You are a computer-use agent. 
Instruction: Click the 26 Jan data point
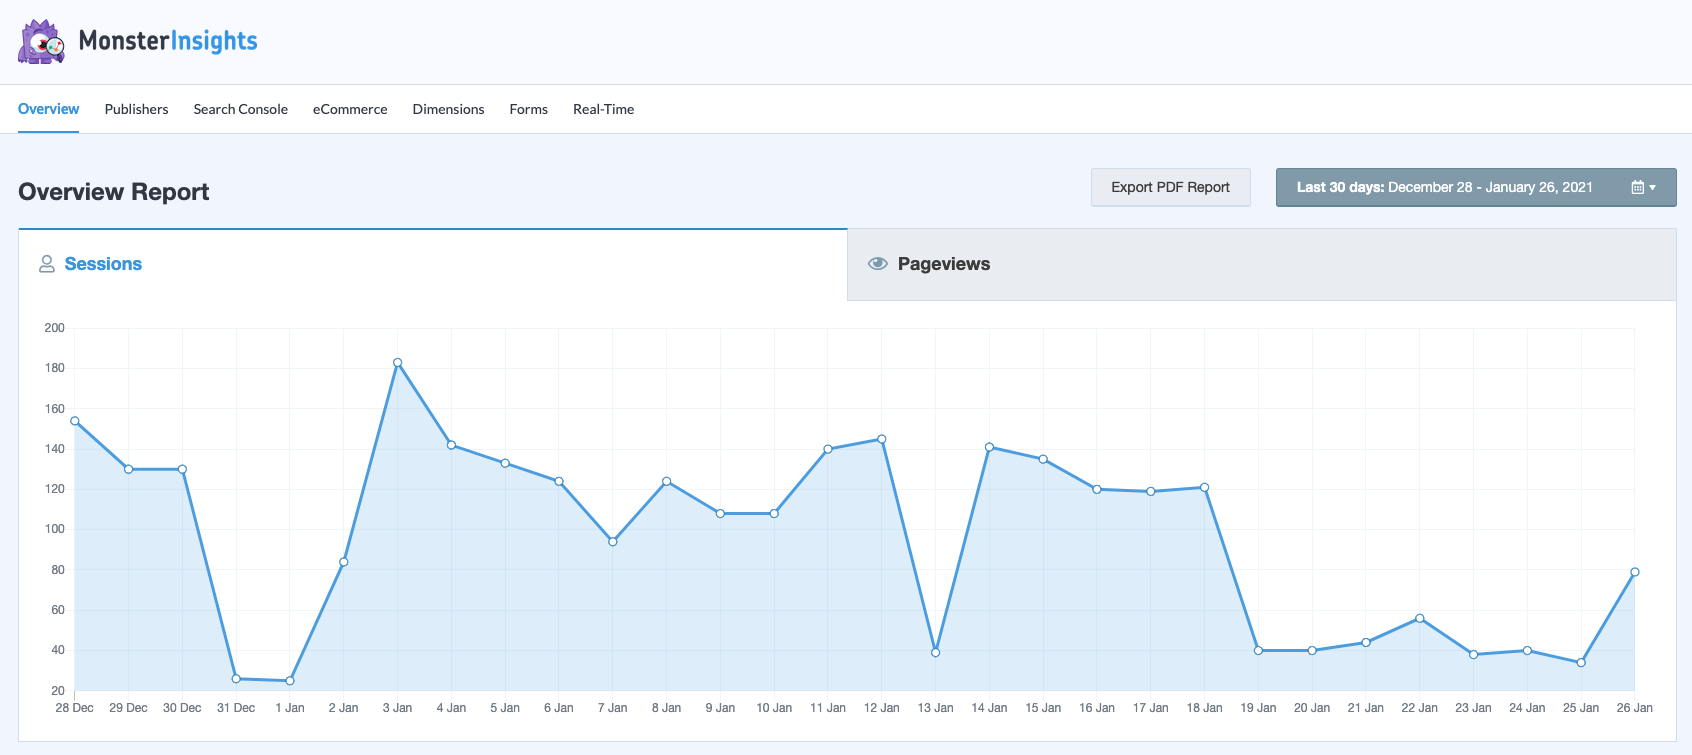(1635, 572)
